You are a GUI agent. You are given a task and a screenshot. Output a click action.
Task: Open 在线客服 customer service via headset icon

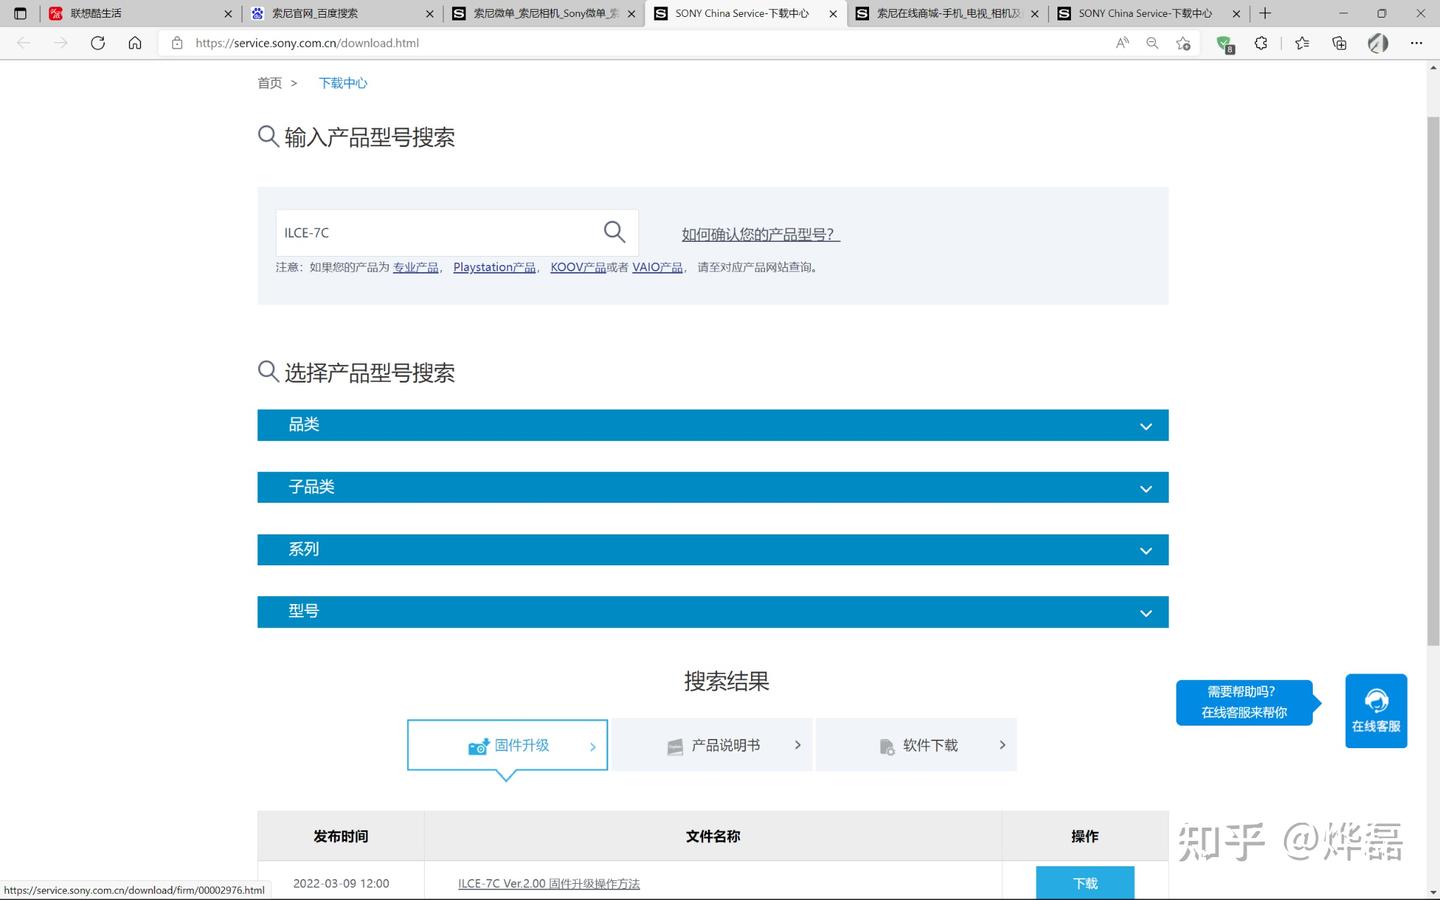pos(1376,701)
